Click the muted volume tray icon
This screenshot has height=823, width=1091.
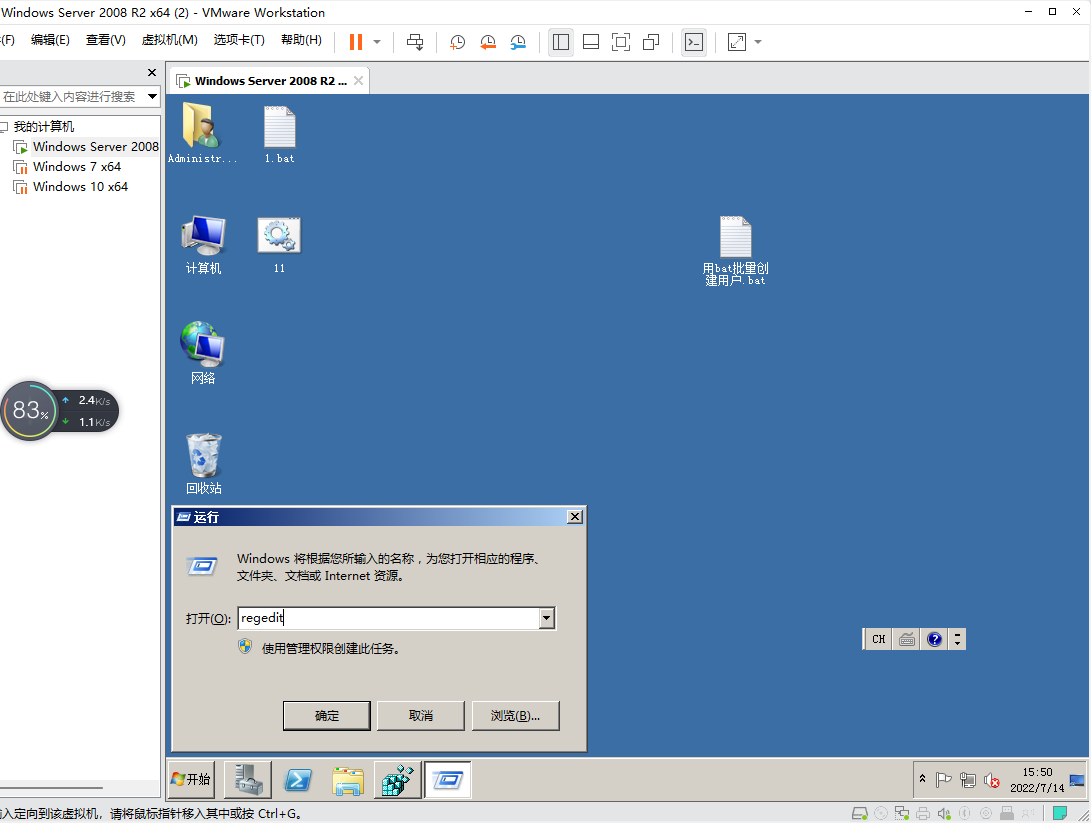[992, 781]
